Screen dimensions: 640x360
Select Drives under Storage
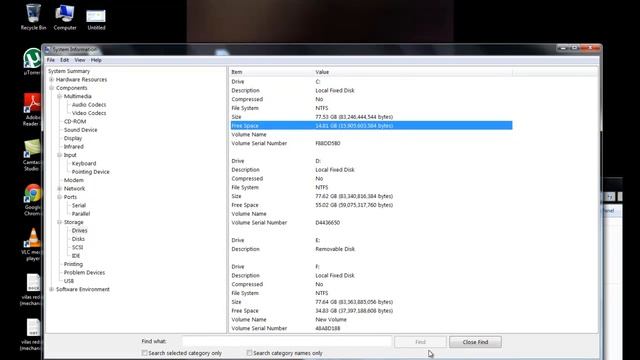(x=80, y=231)
